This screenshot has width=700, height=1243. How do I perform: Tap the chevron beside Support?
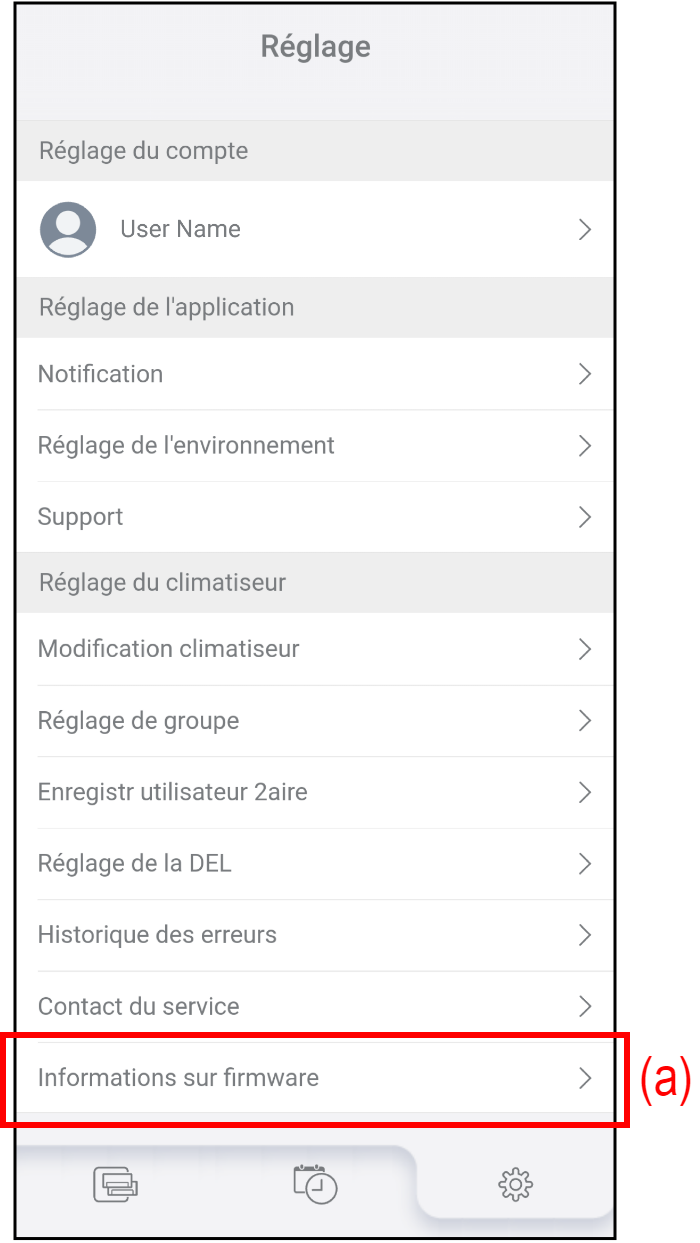pyautogui.click(x=585, y=517)
